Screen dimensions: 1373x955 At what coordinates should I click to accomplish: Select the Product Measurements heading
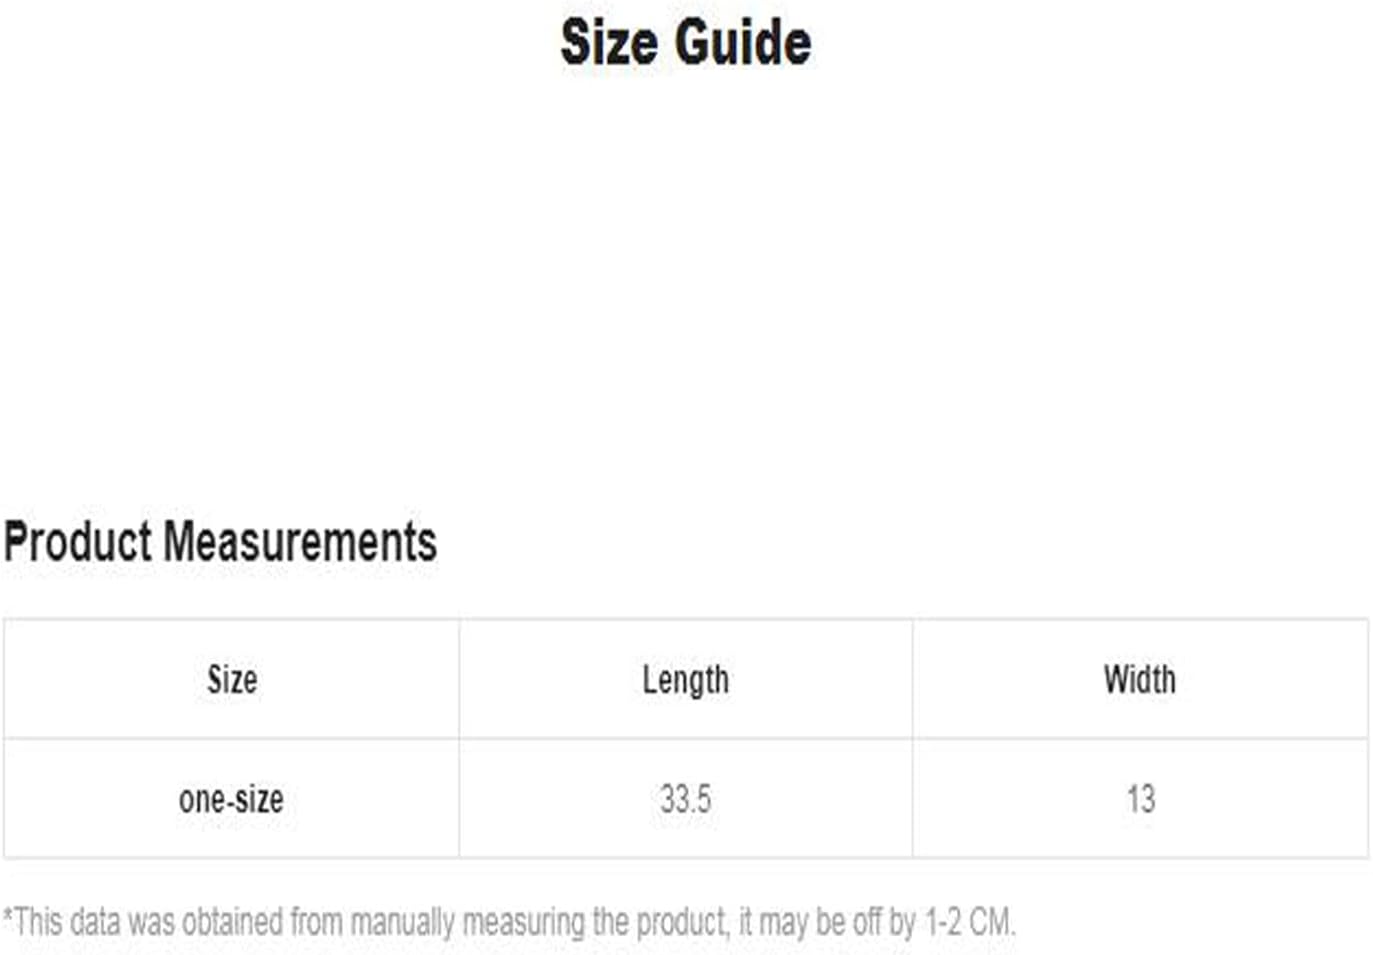220,542
